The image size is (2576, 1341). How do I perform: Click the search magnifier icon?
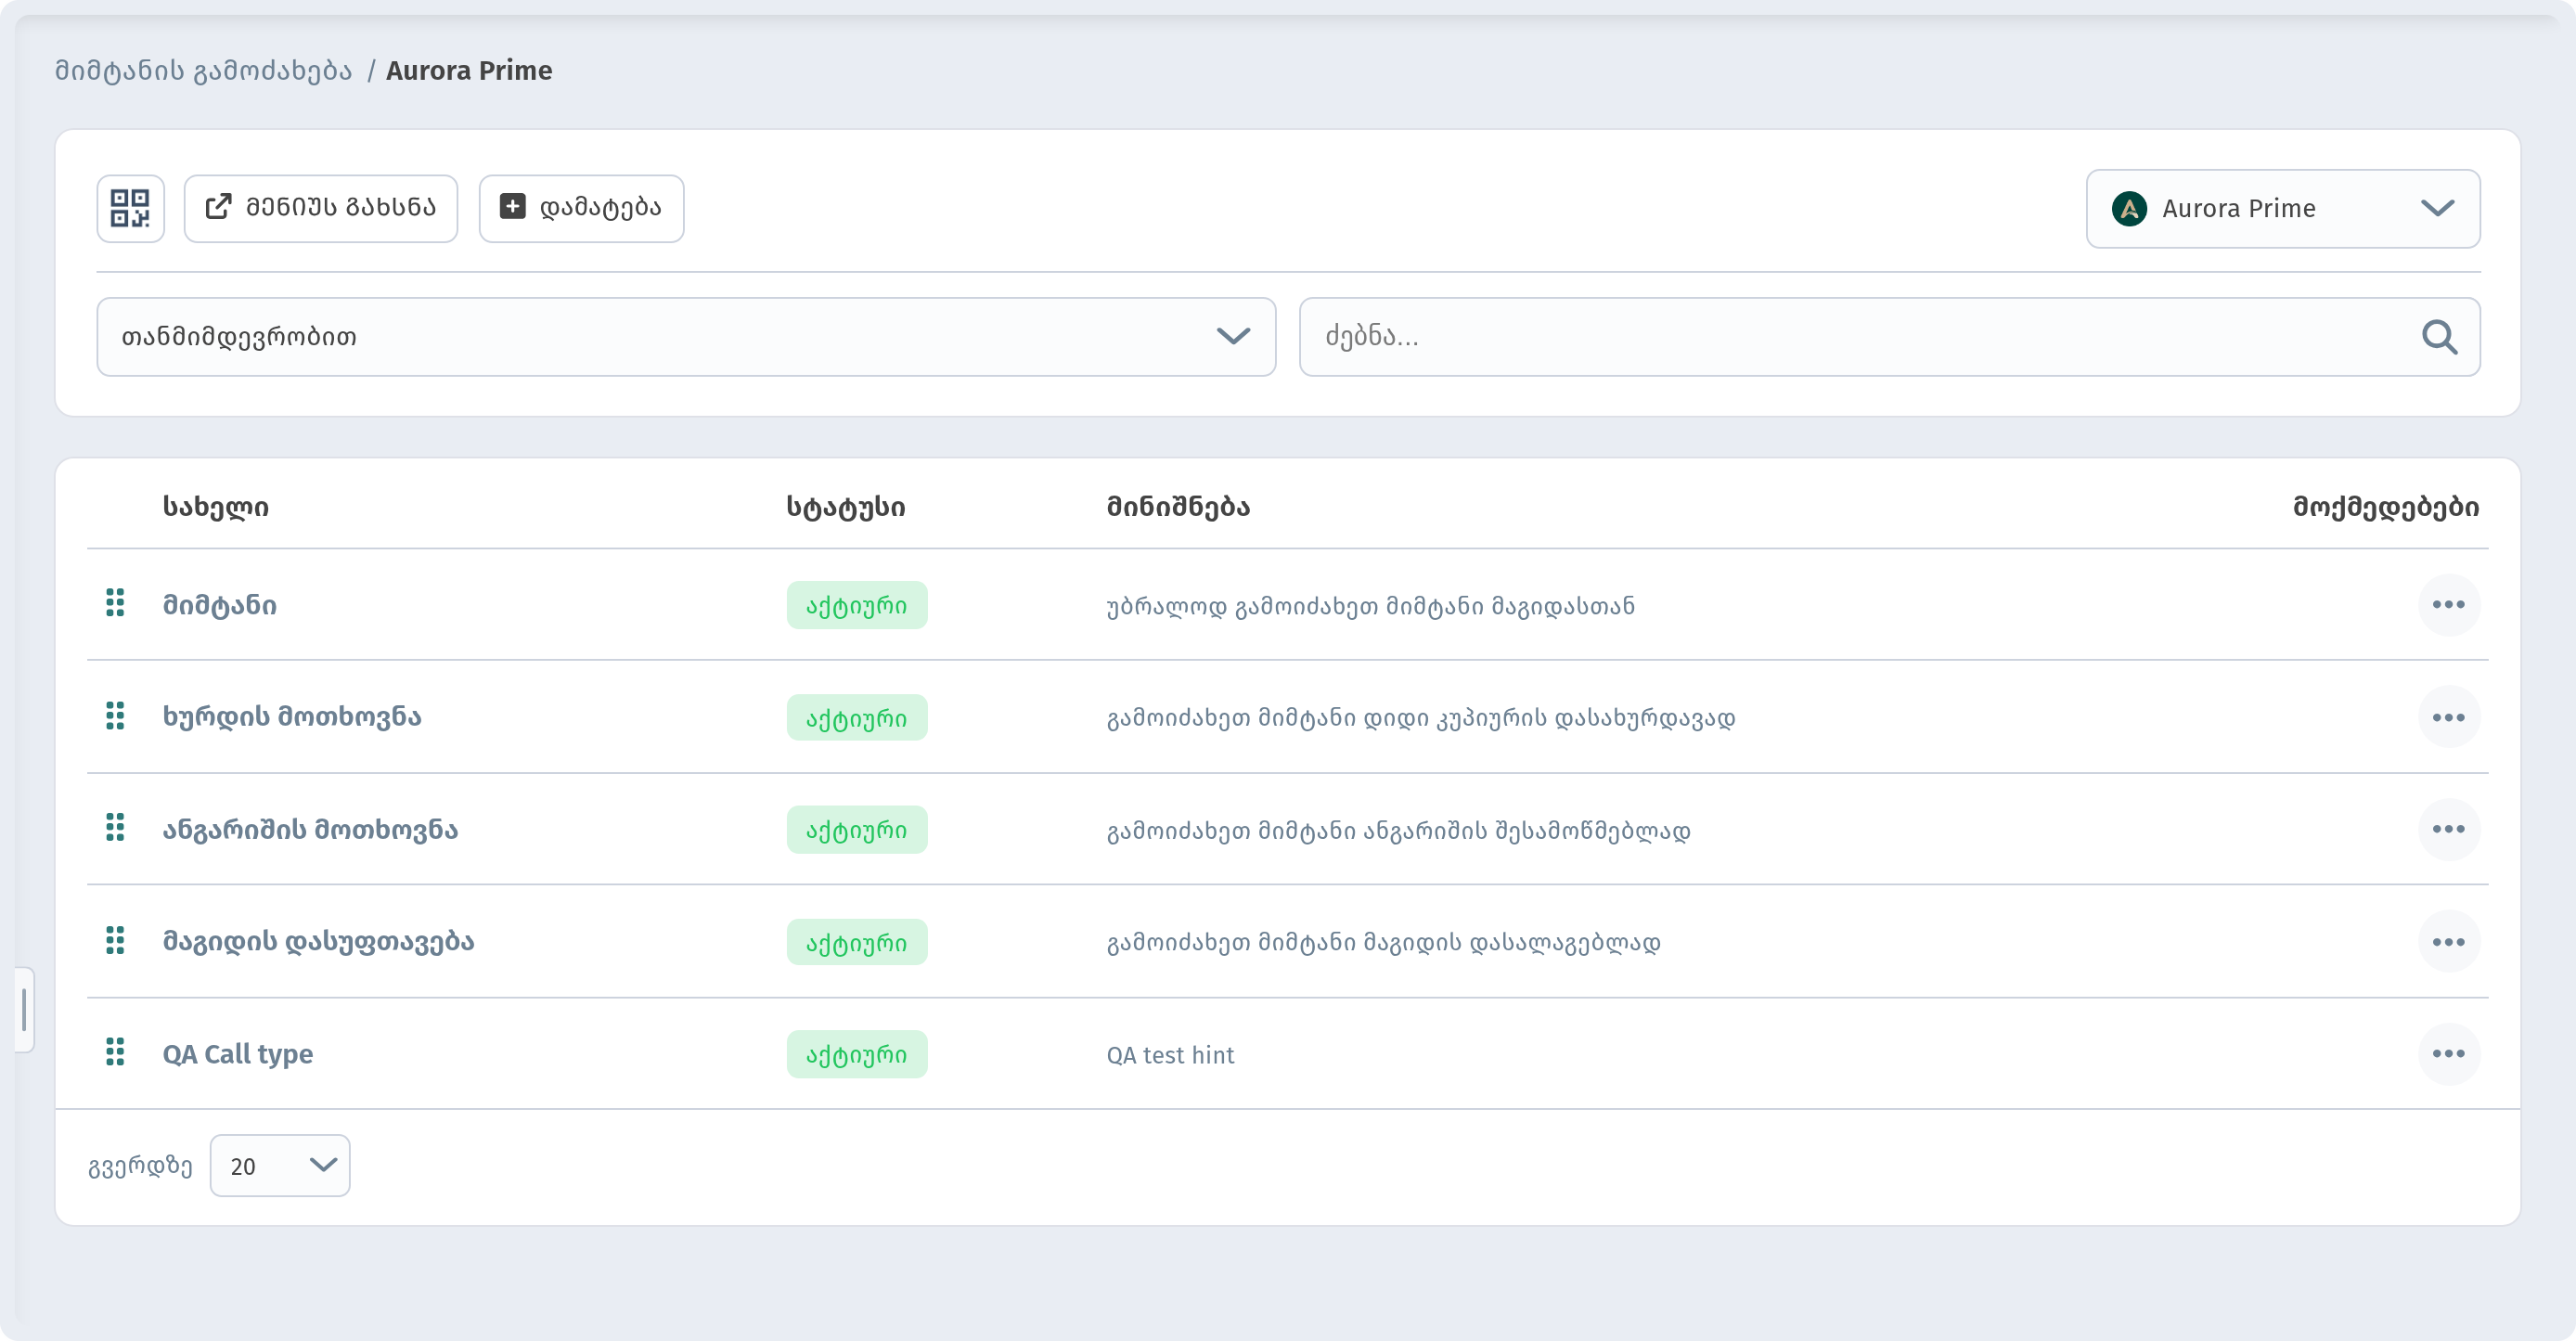point(2439,337)
